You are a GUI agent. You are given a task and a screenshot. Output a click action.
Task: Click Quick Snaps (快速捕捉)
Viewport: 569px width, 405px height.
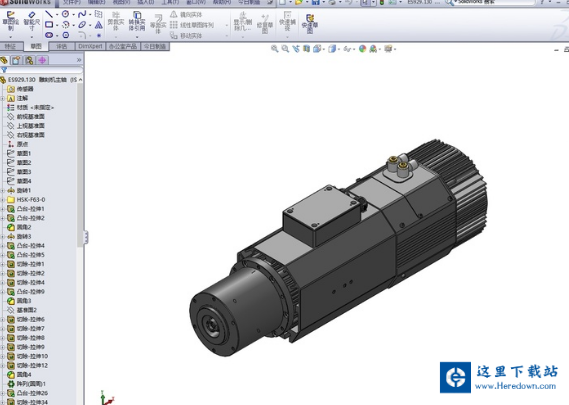click(287, 22)
